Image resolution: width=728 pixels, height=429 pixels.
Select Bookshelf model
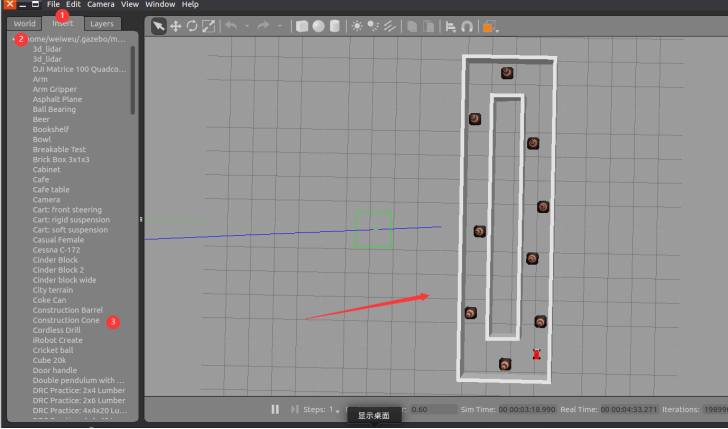point(51,130)
